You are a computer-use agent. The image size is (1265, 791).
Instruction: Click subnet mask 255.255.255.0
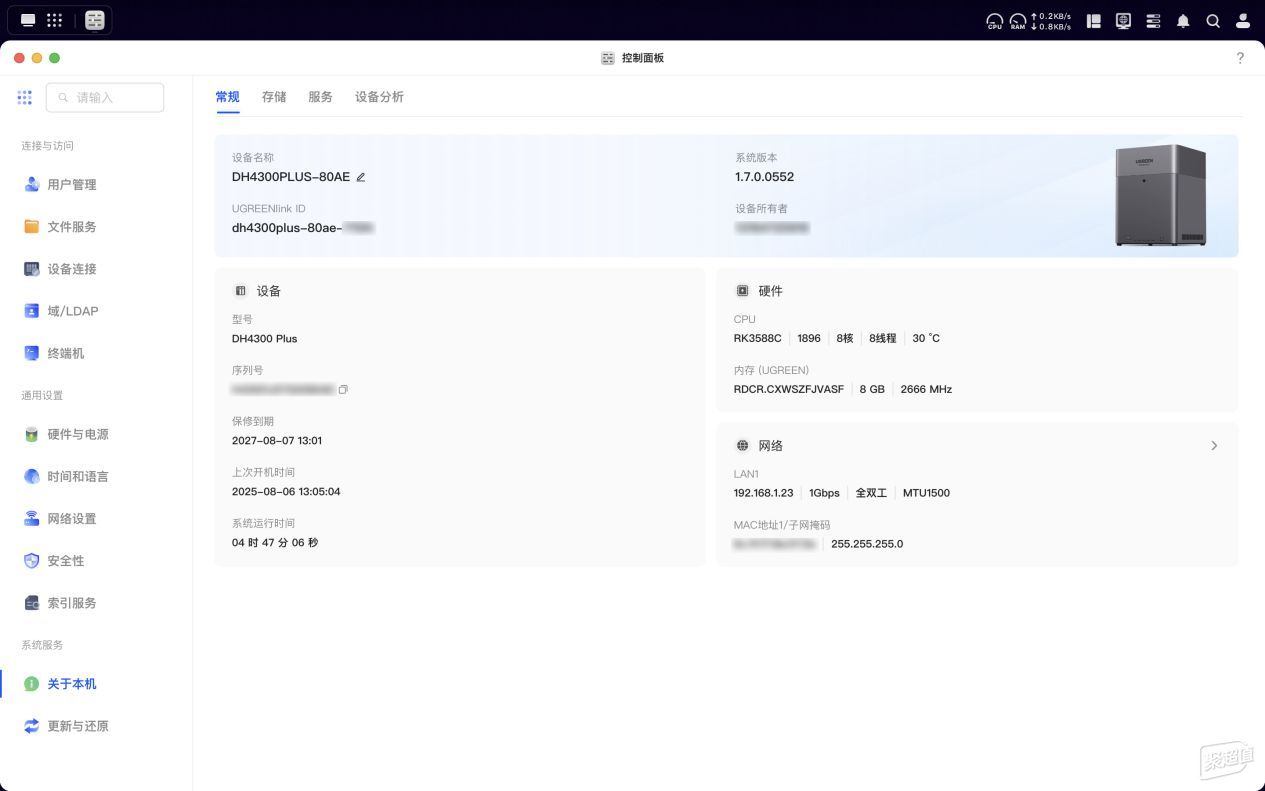(867, 544)
